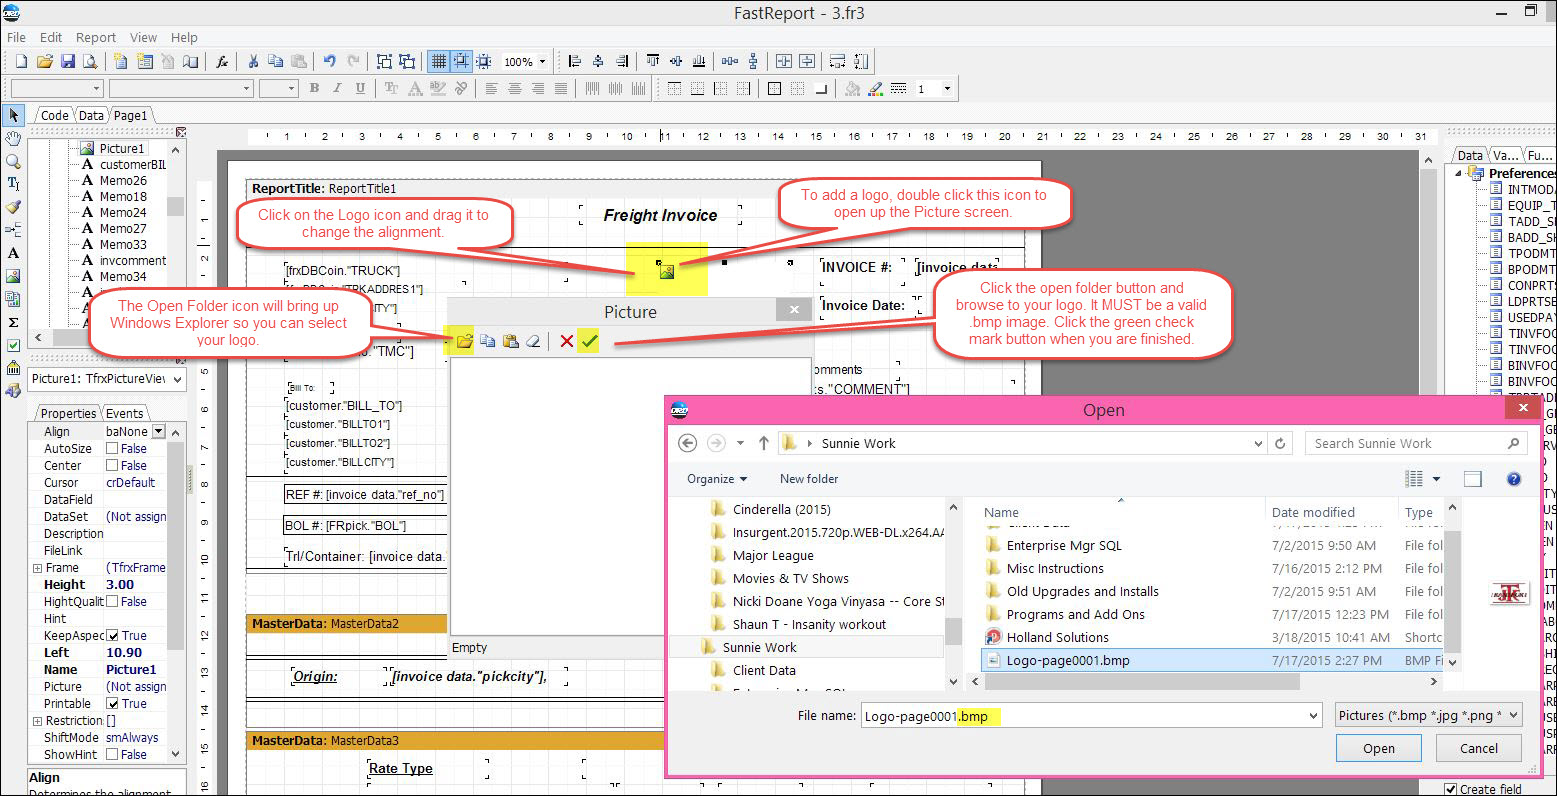Open the expression fx editor in main toolbar
The image size is (1557, 796).
(222, 61)
